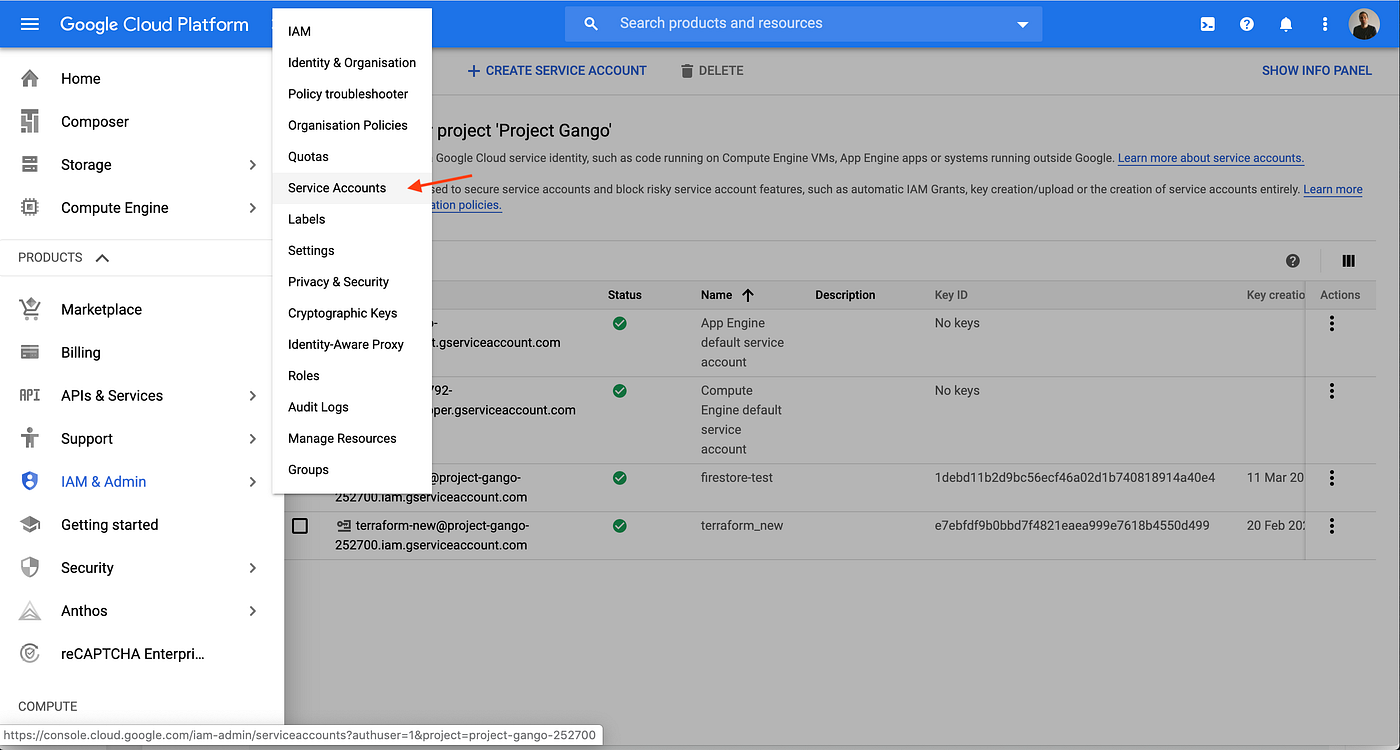Screen dimensions: 1400x750
Task: Open your Google account avatar
Action: point(1364,23)
